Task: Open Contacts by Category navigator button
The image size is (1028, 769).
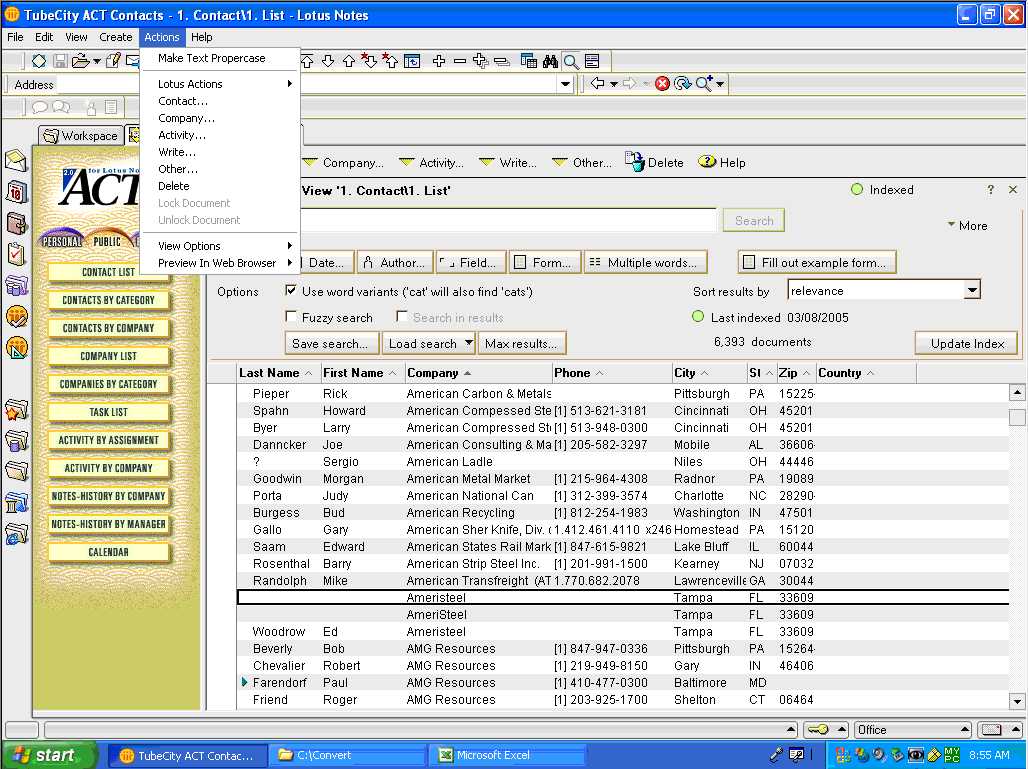Action: [108, 300]
